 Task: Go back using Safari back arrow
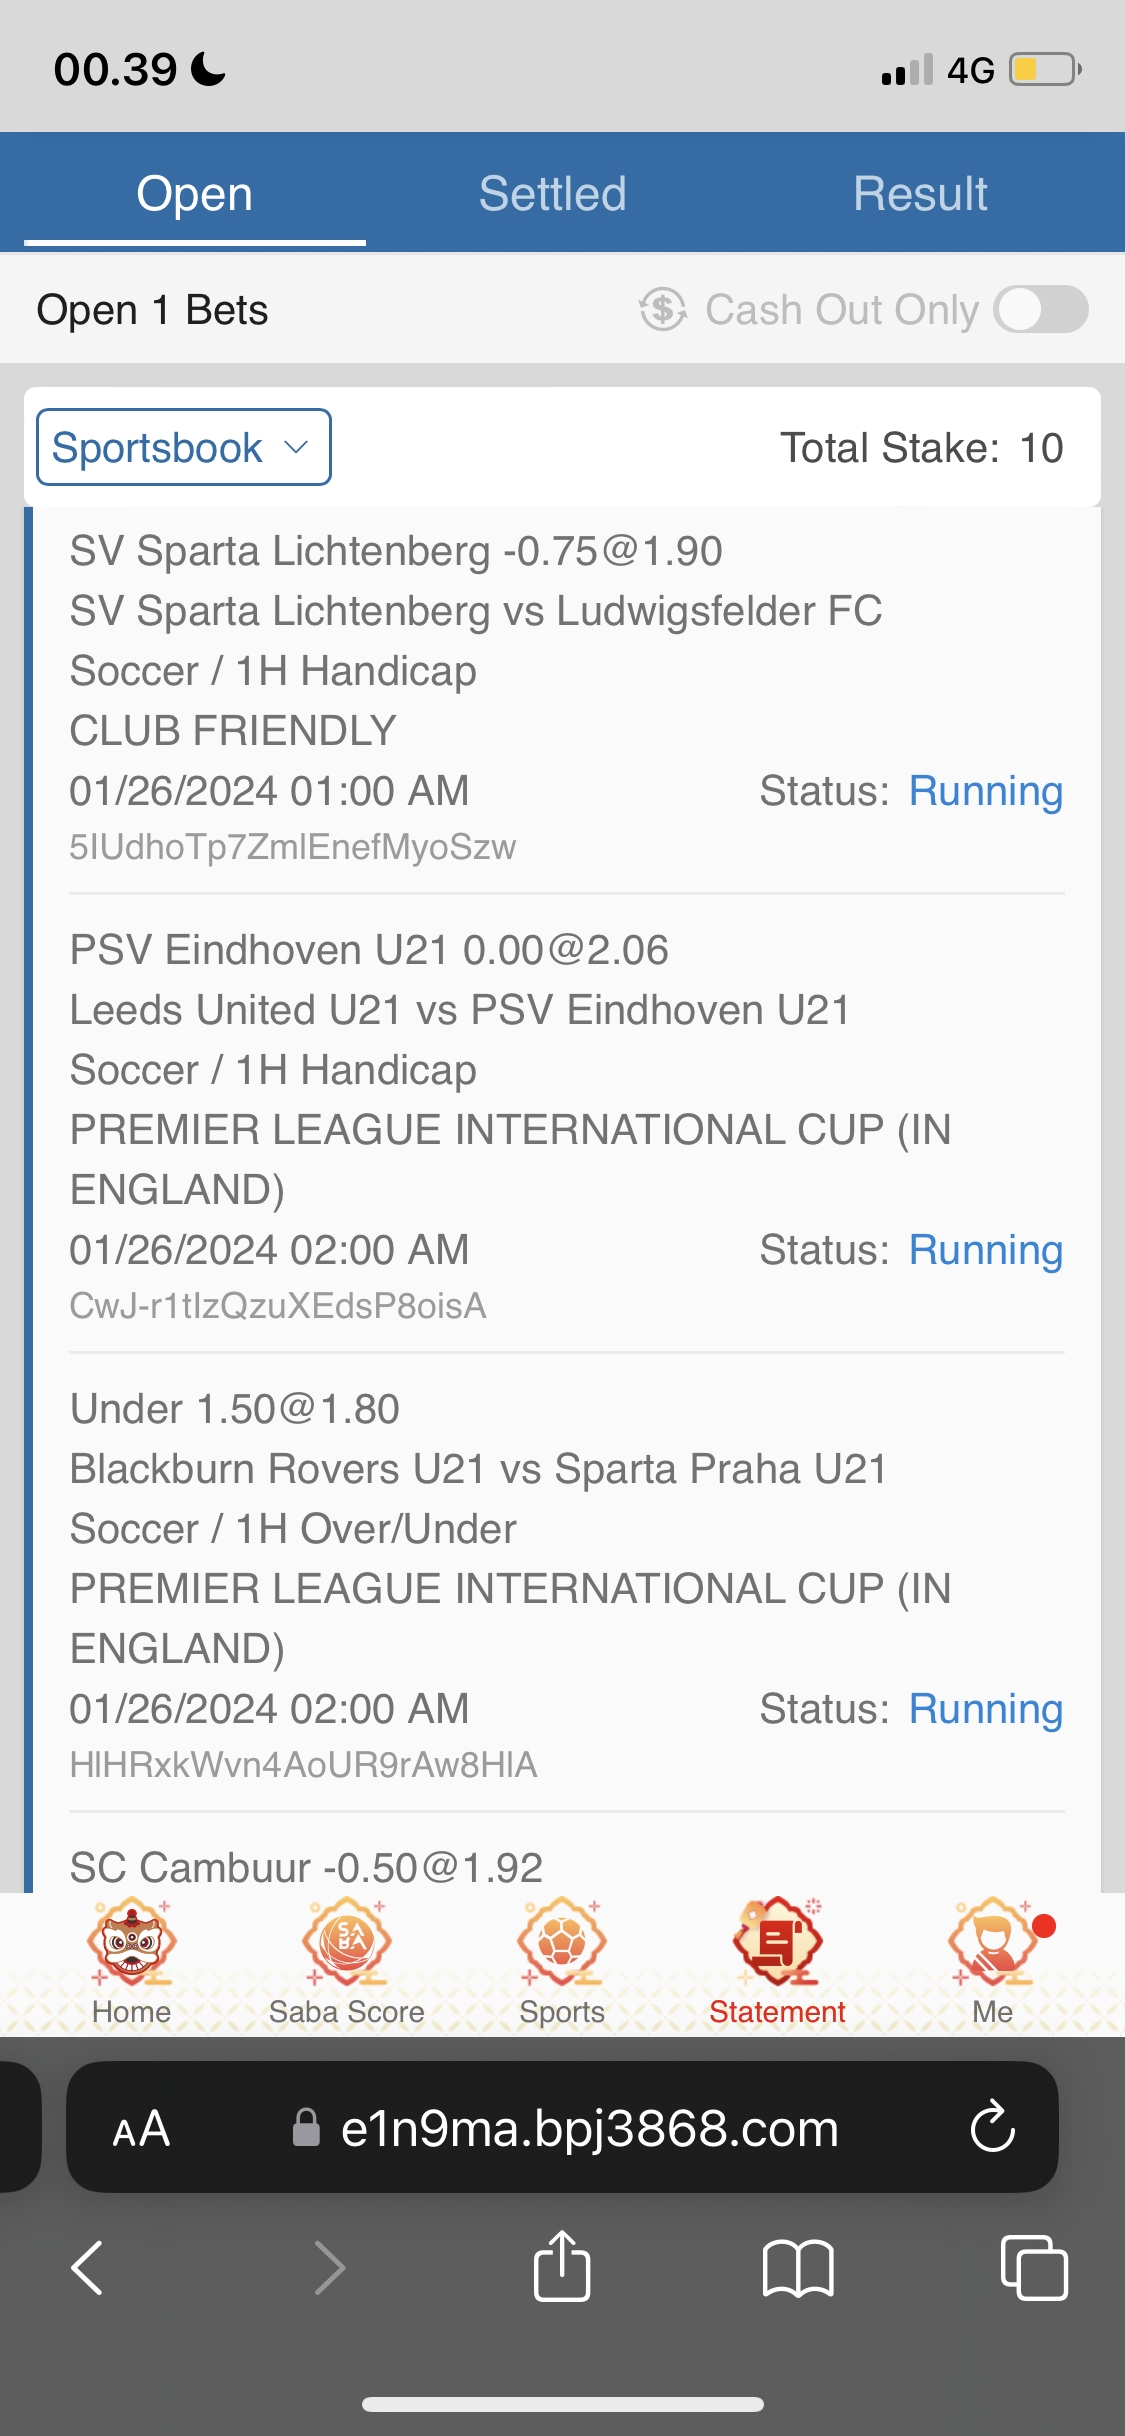[x=88, y=2267]
